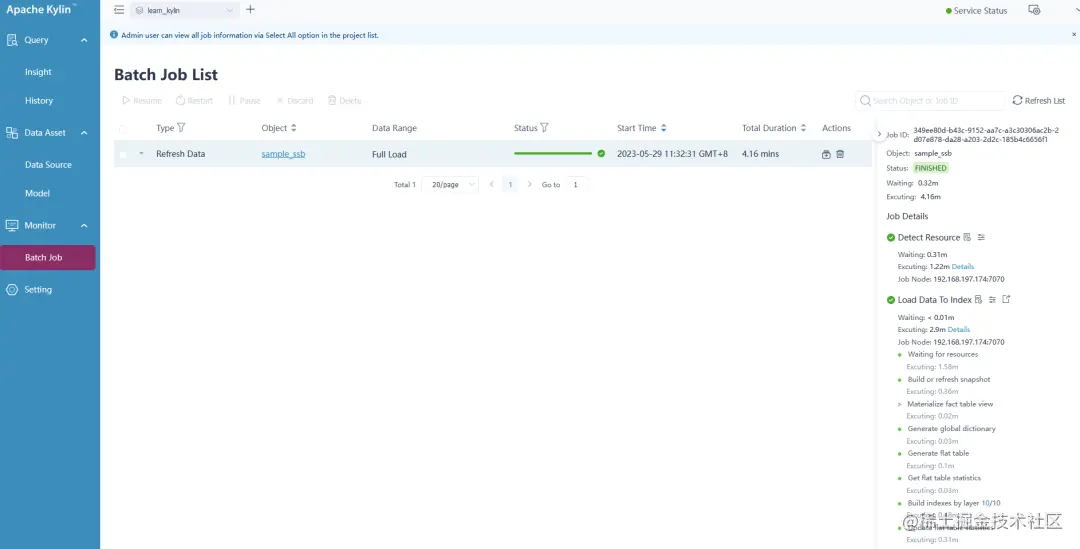Collapse the Data Asset section
The image size is (1080, 549).
[x=84, y=132]
